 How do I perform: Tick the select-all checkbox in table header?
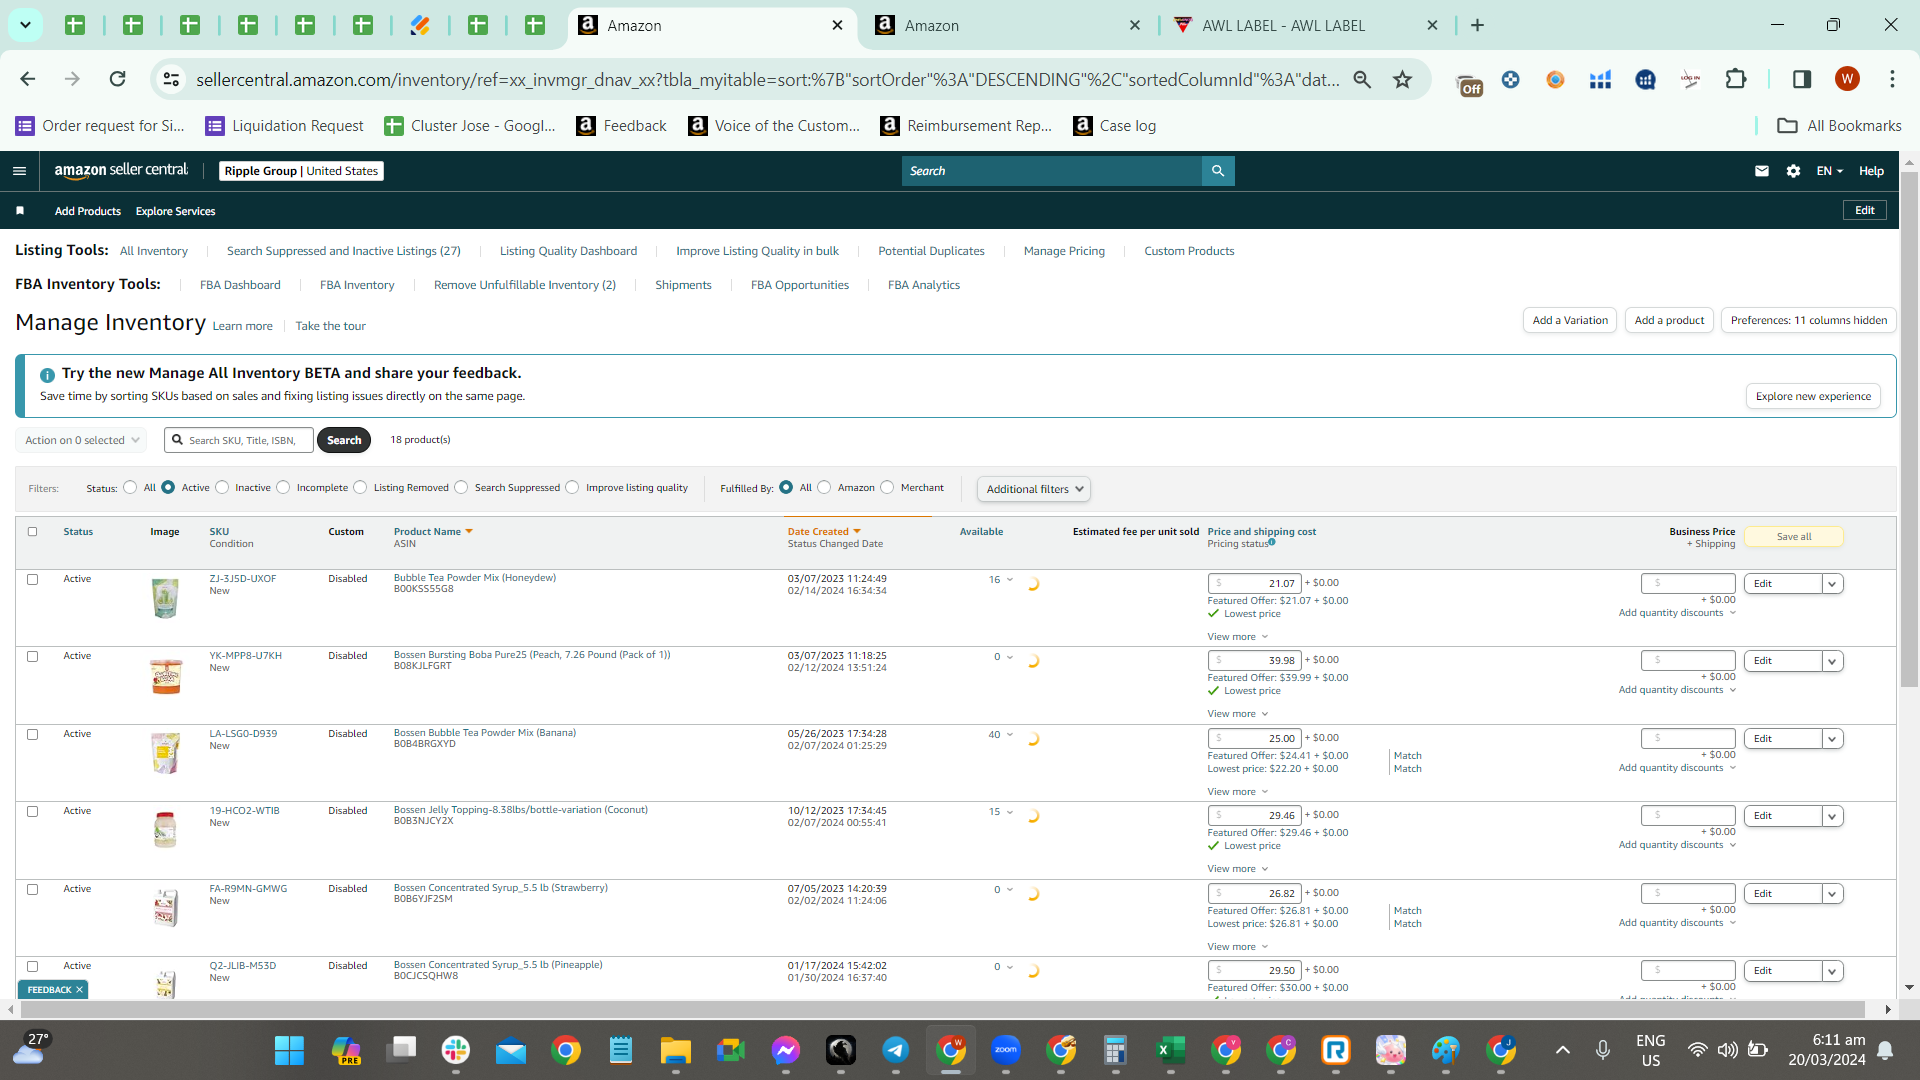(32, 532)
